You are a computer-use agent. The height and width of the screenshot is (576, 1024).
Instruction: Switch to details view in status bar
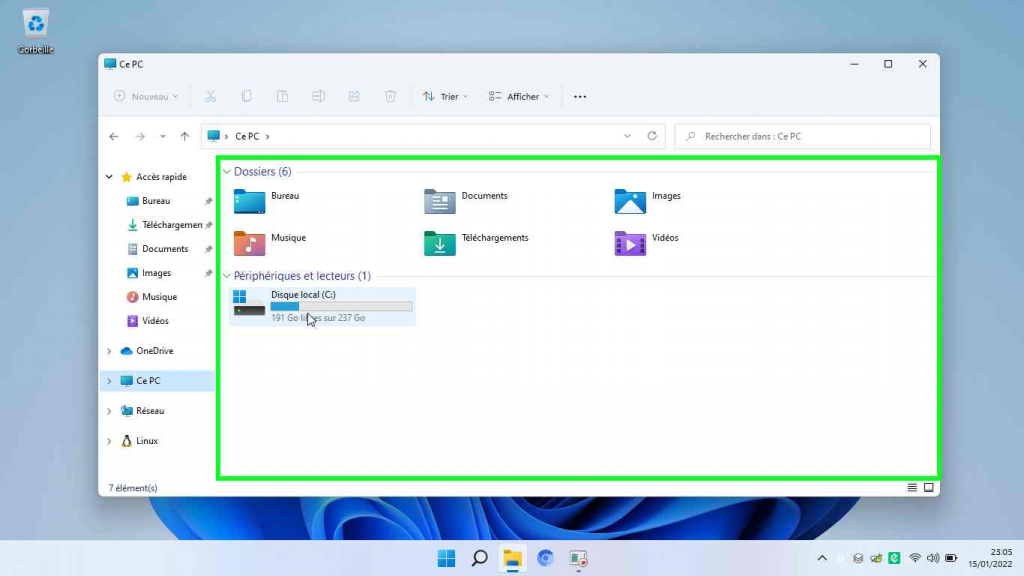[x=912, y=488]
